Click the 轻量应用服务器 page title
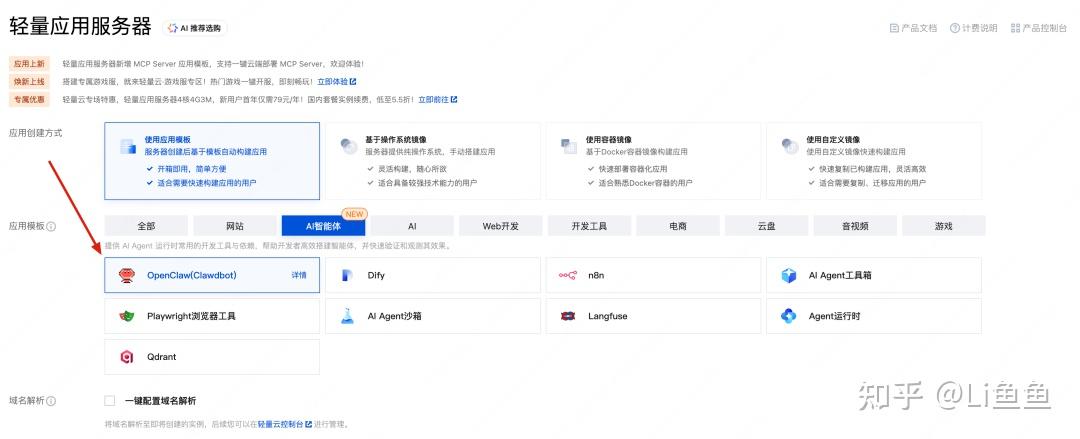The height and width of the screenshot is (439, 1080). click(x=80, y=27)
